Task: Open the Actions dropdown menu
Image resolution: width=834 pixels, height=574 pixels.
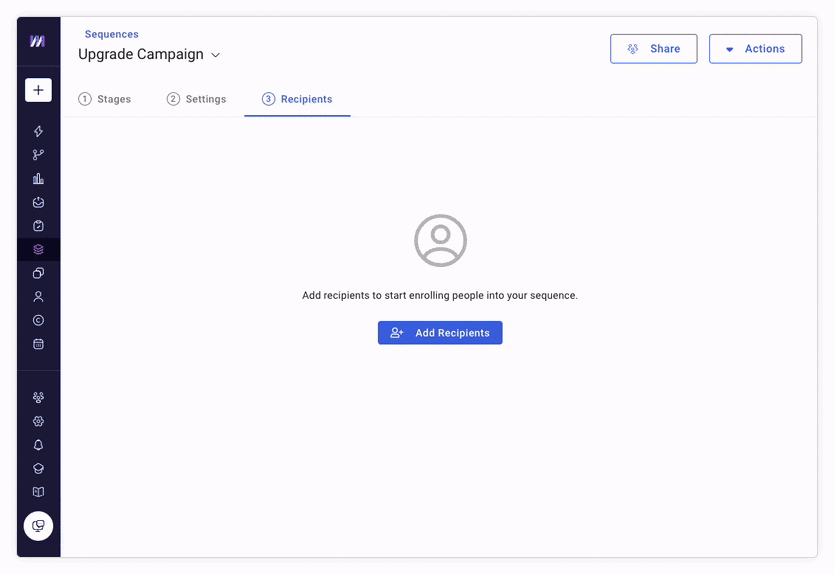Action: pyautogui.click(x=755, y=49)
